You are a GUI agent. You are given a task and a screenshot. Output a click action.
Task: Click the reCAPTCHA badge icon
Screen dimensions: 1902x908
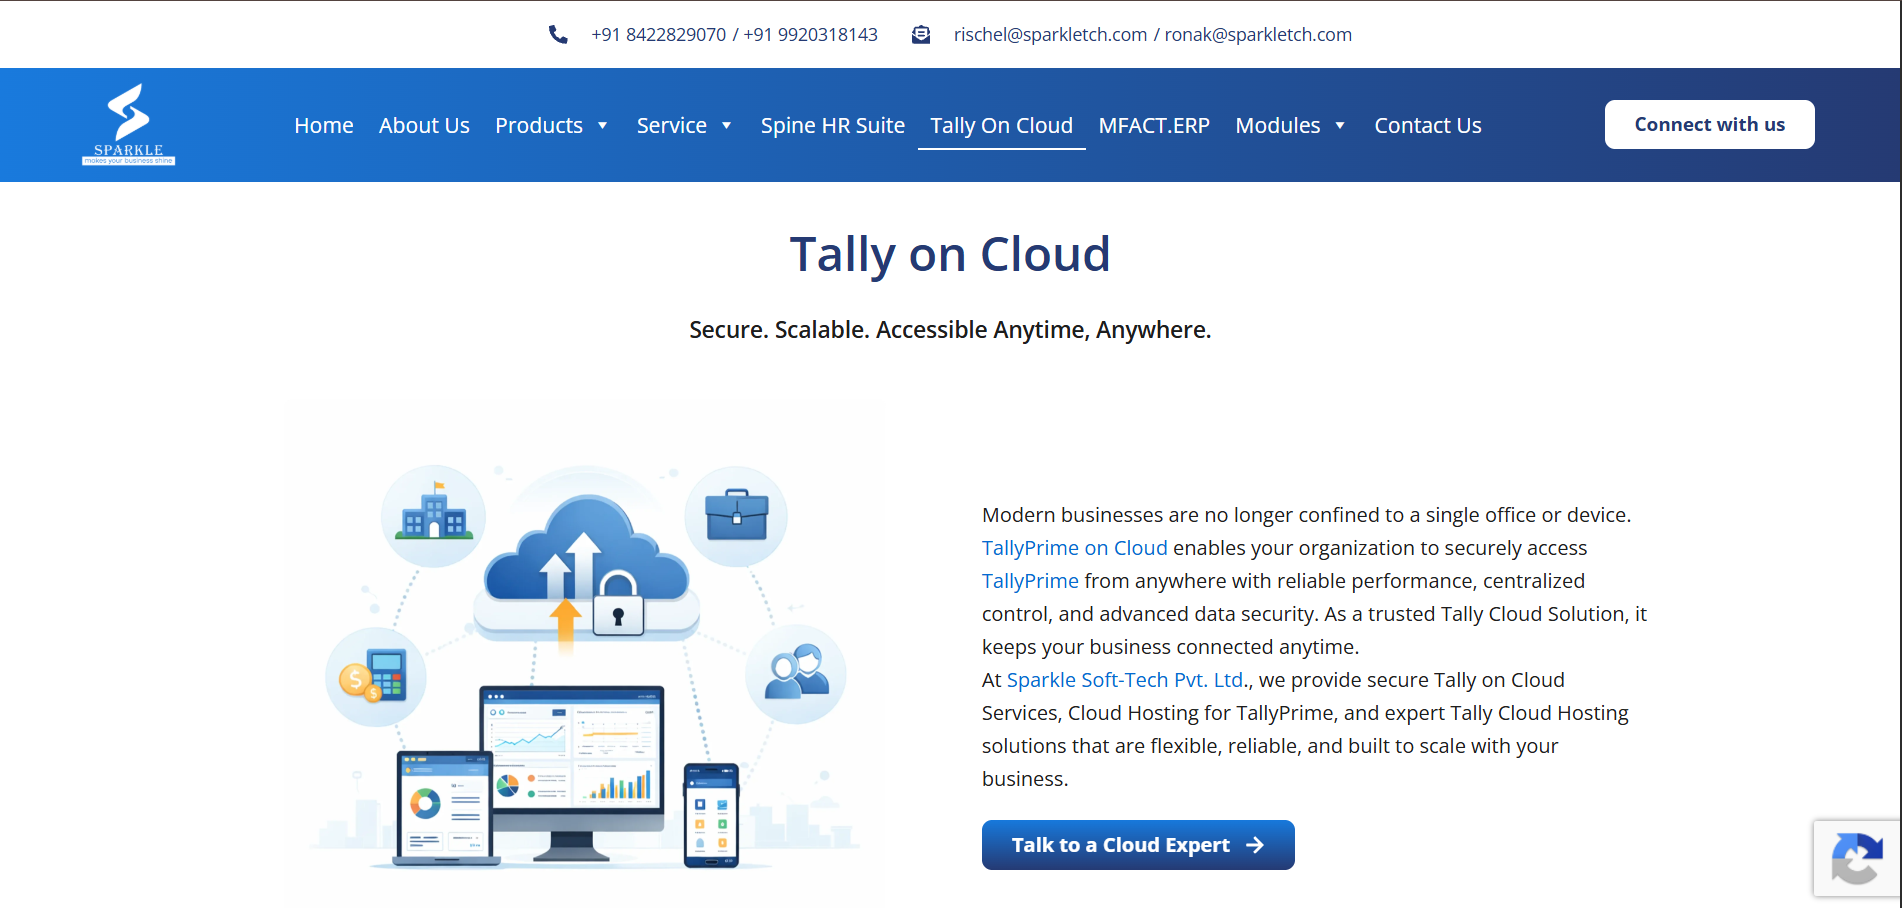pos(1857,859)
